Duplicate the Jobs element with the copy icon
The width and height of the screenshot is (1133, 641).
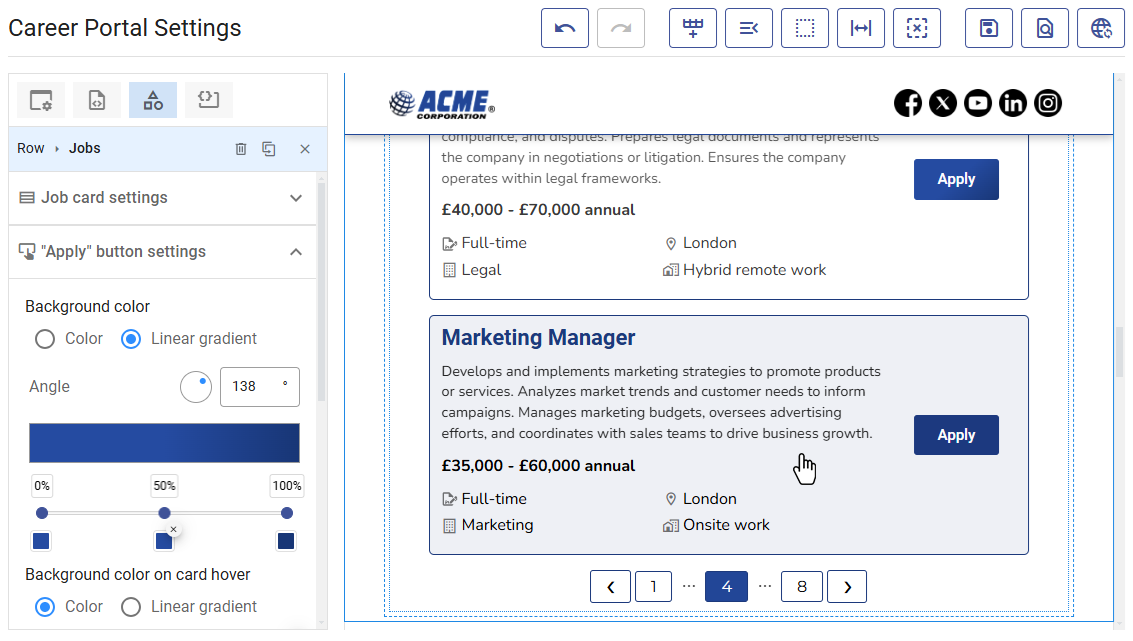coord(268,148)
